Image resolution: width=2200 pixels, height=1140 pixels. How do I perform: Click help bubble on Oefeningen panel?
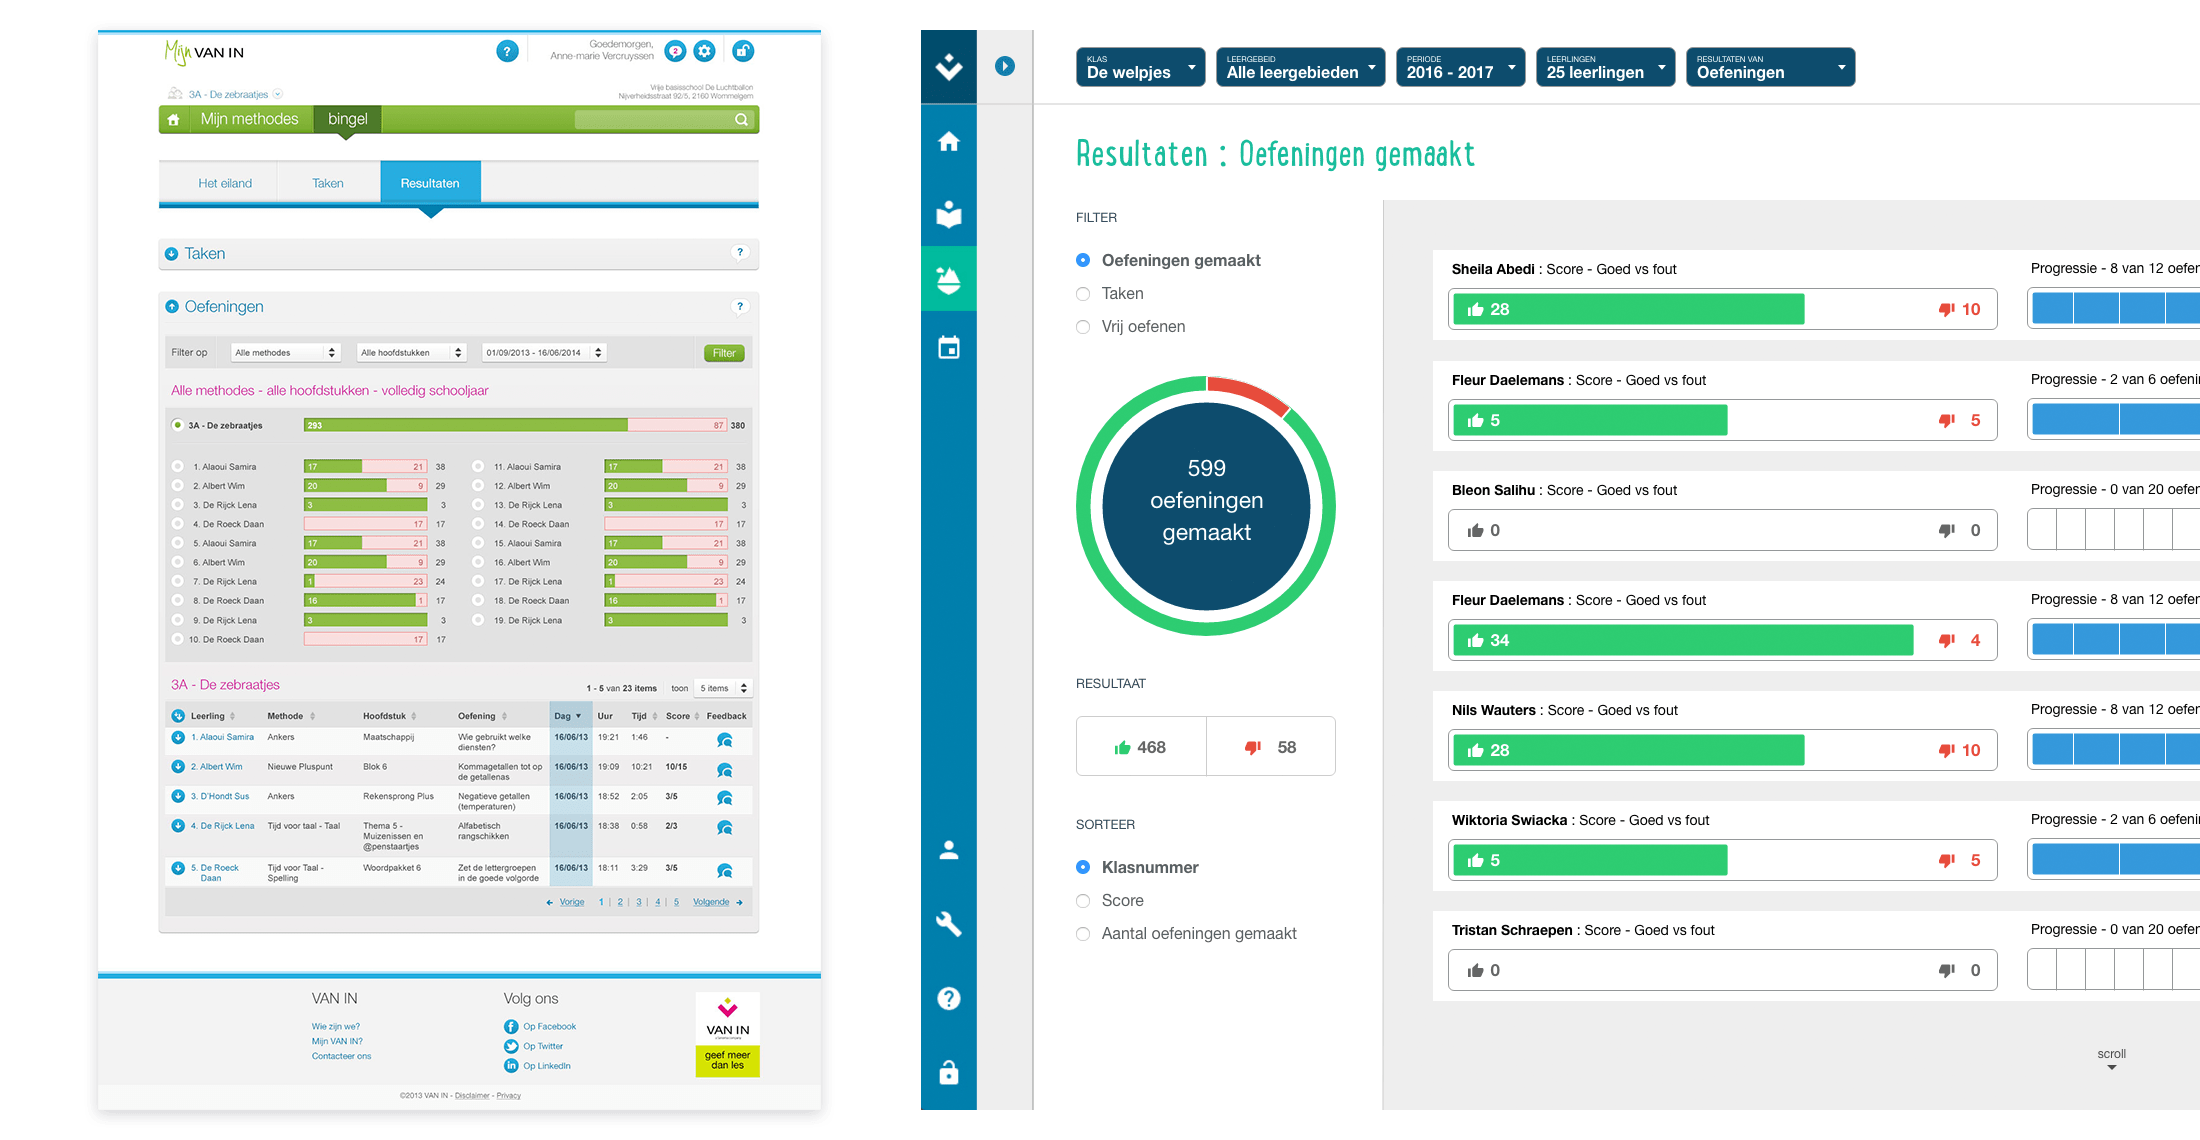coord(740,306)
